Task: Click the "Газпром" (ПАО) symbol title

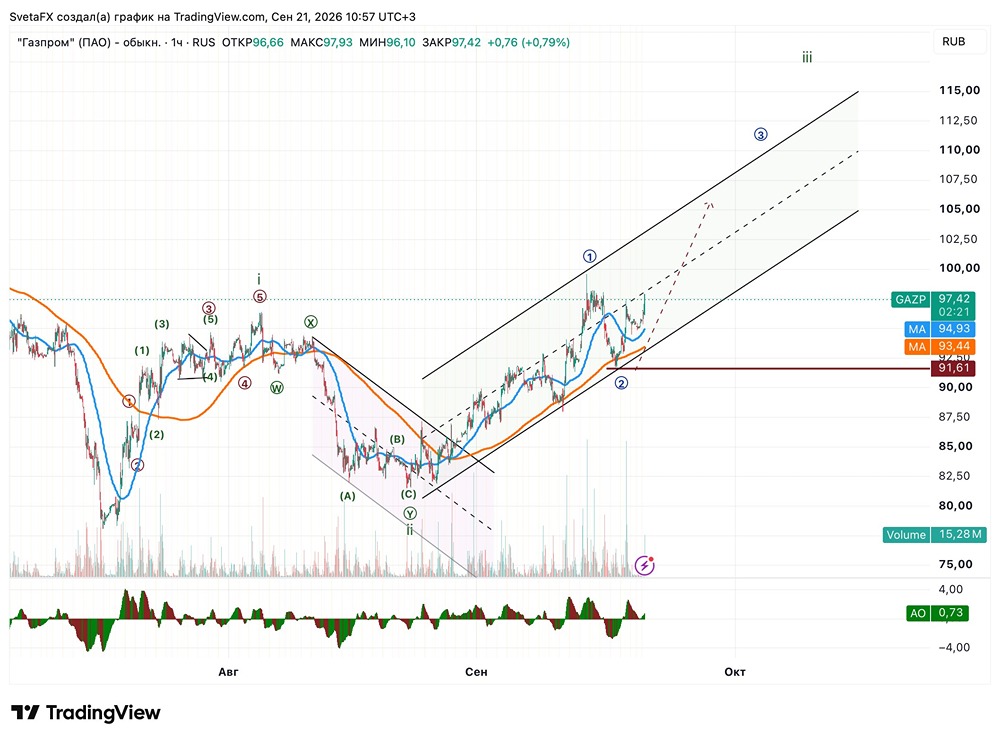Action: 89,43
